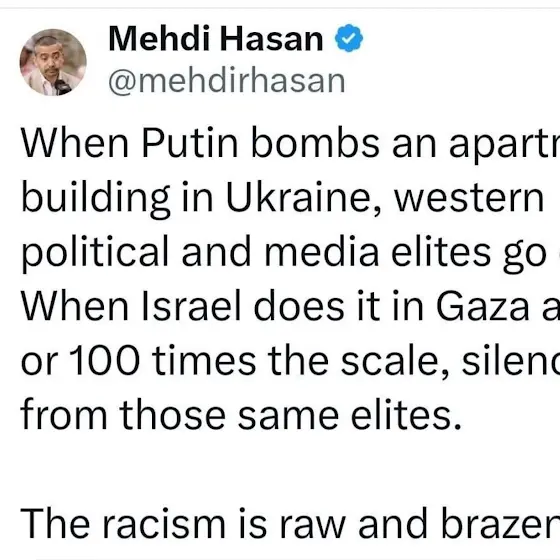This screenshot has height=560, width=560.
Task: Click the word "Israel" in the tweet
Action: [x=191, y=306]
